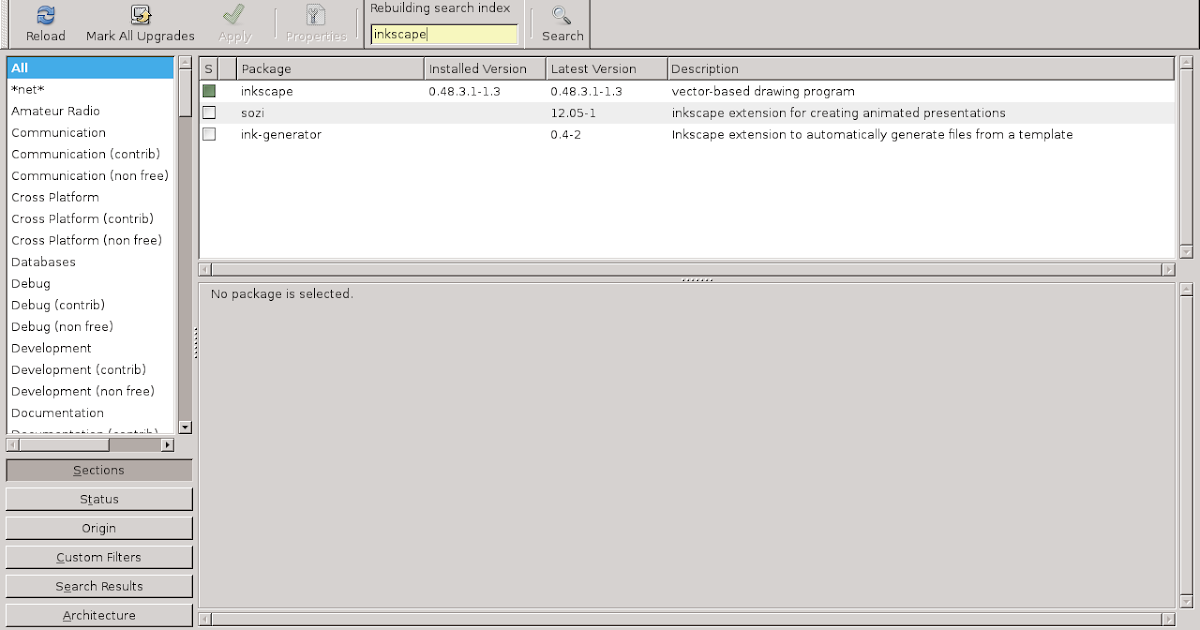Image resolution: width=1200 pixels, height=630 pixels.
Task: Mark the ink-generator package checkbox
Action: (209, 134)
